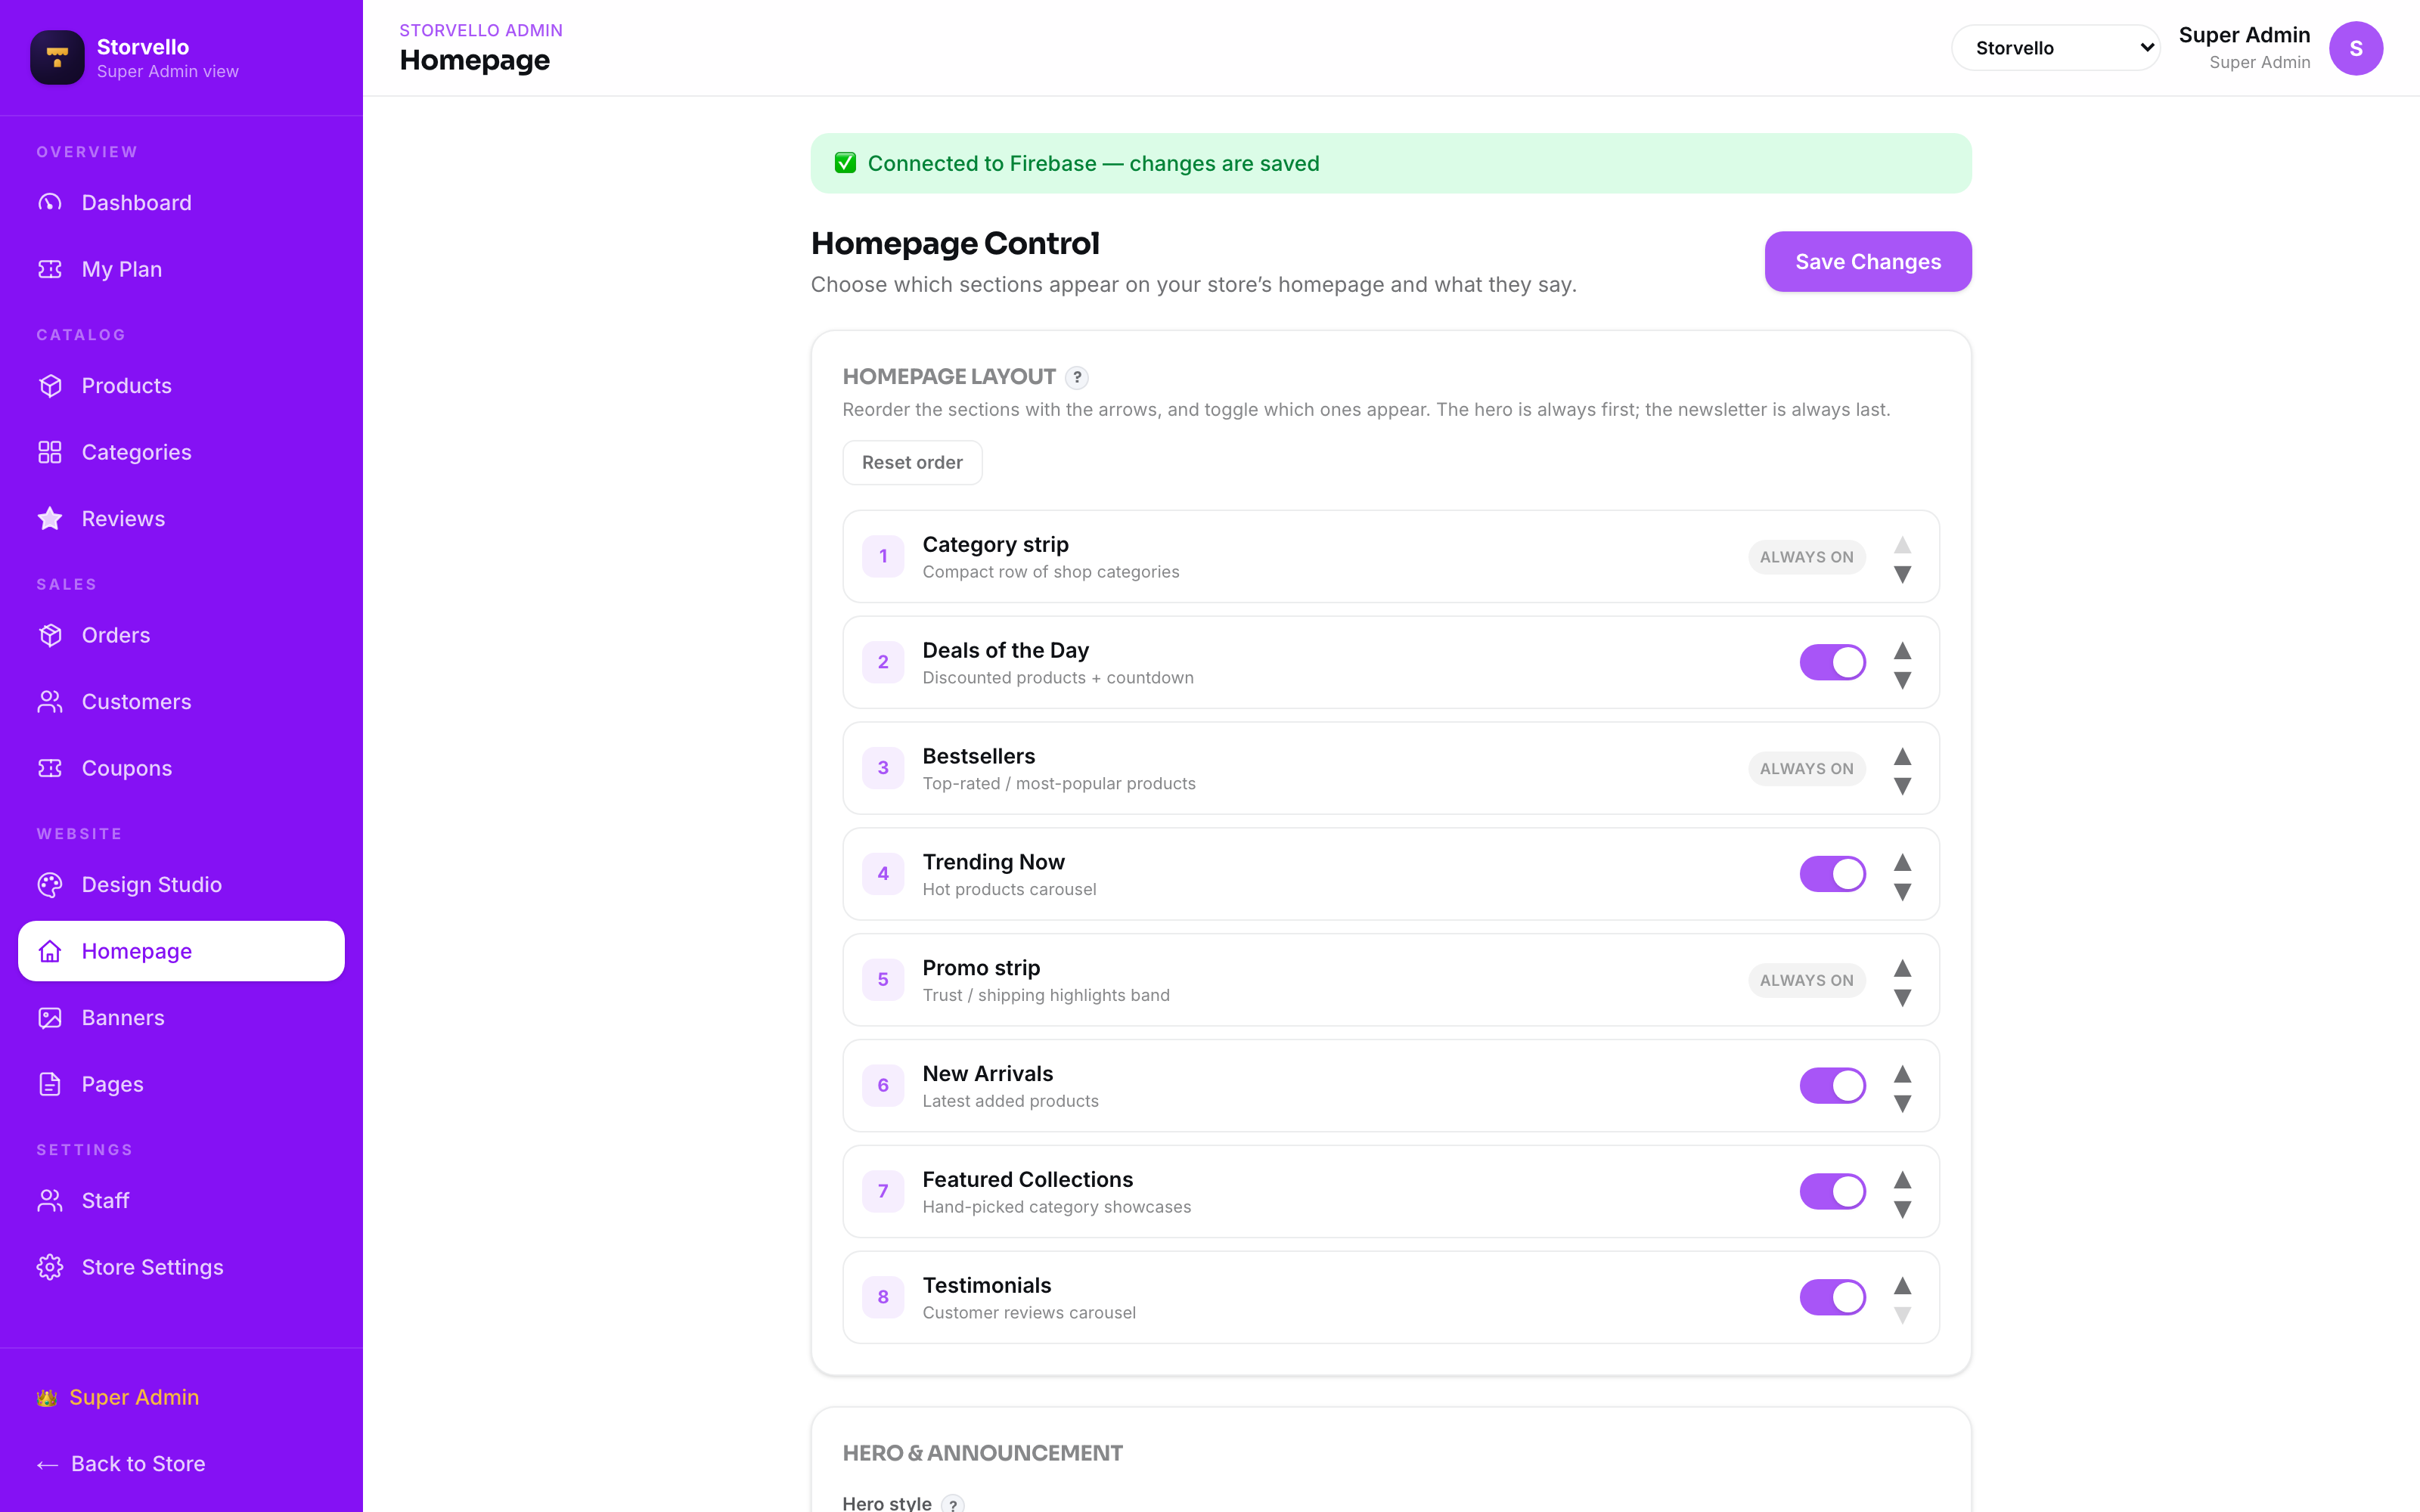Click the HERO & ANNOUNCEMENT section heading

click(x=982, y=1453)
